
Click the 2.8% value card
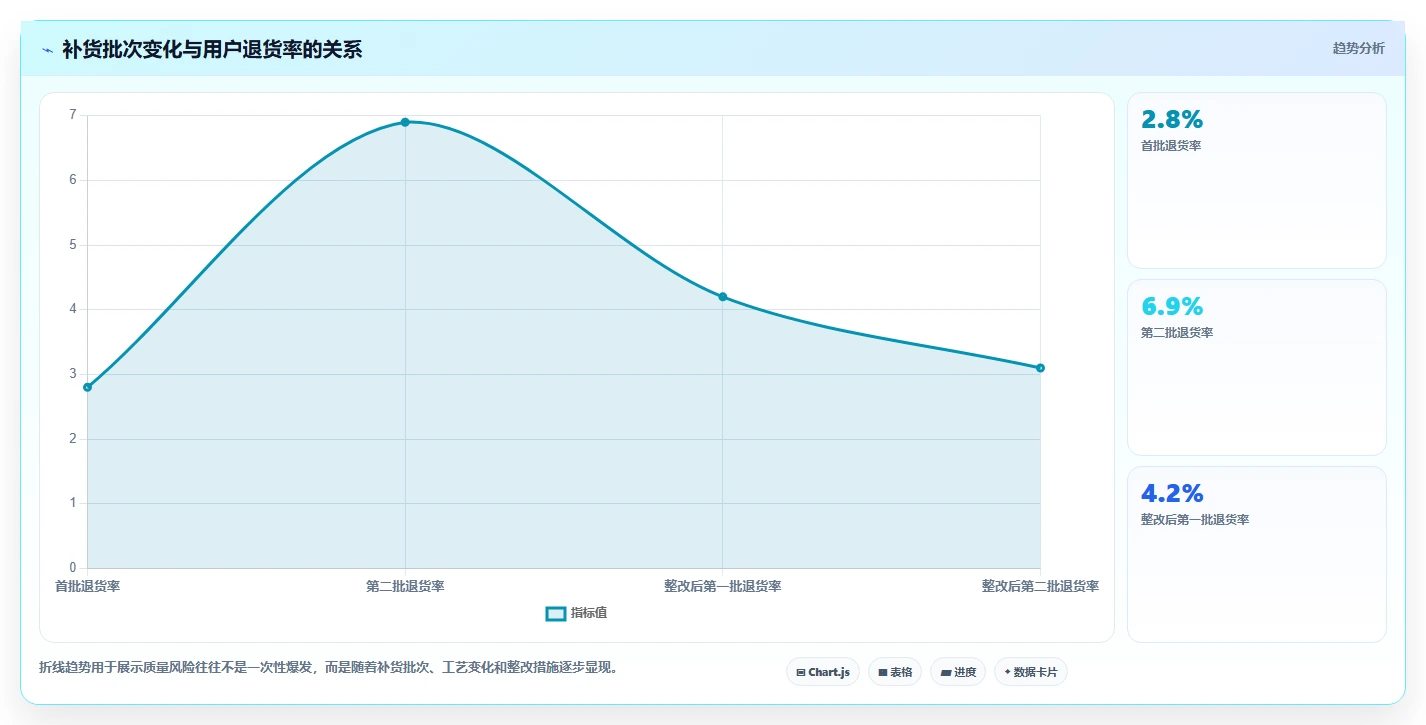(1257, 180)
